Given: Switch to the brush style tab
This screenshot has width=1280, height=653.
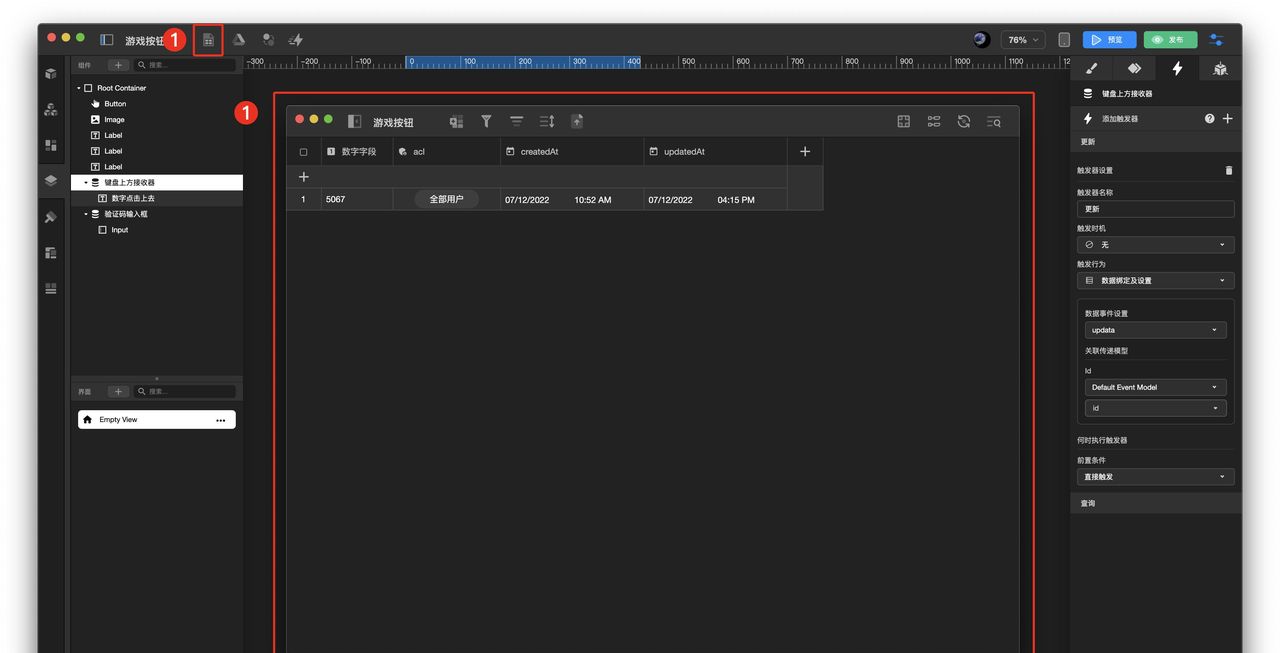Looking at the screenshot, I should click(1091, 68).
